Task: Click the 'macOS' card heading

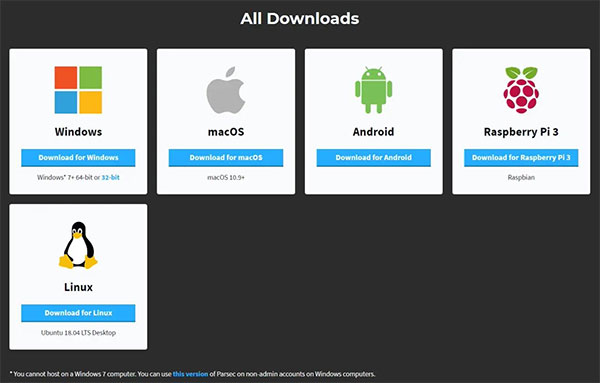Action: point(226,132)
